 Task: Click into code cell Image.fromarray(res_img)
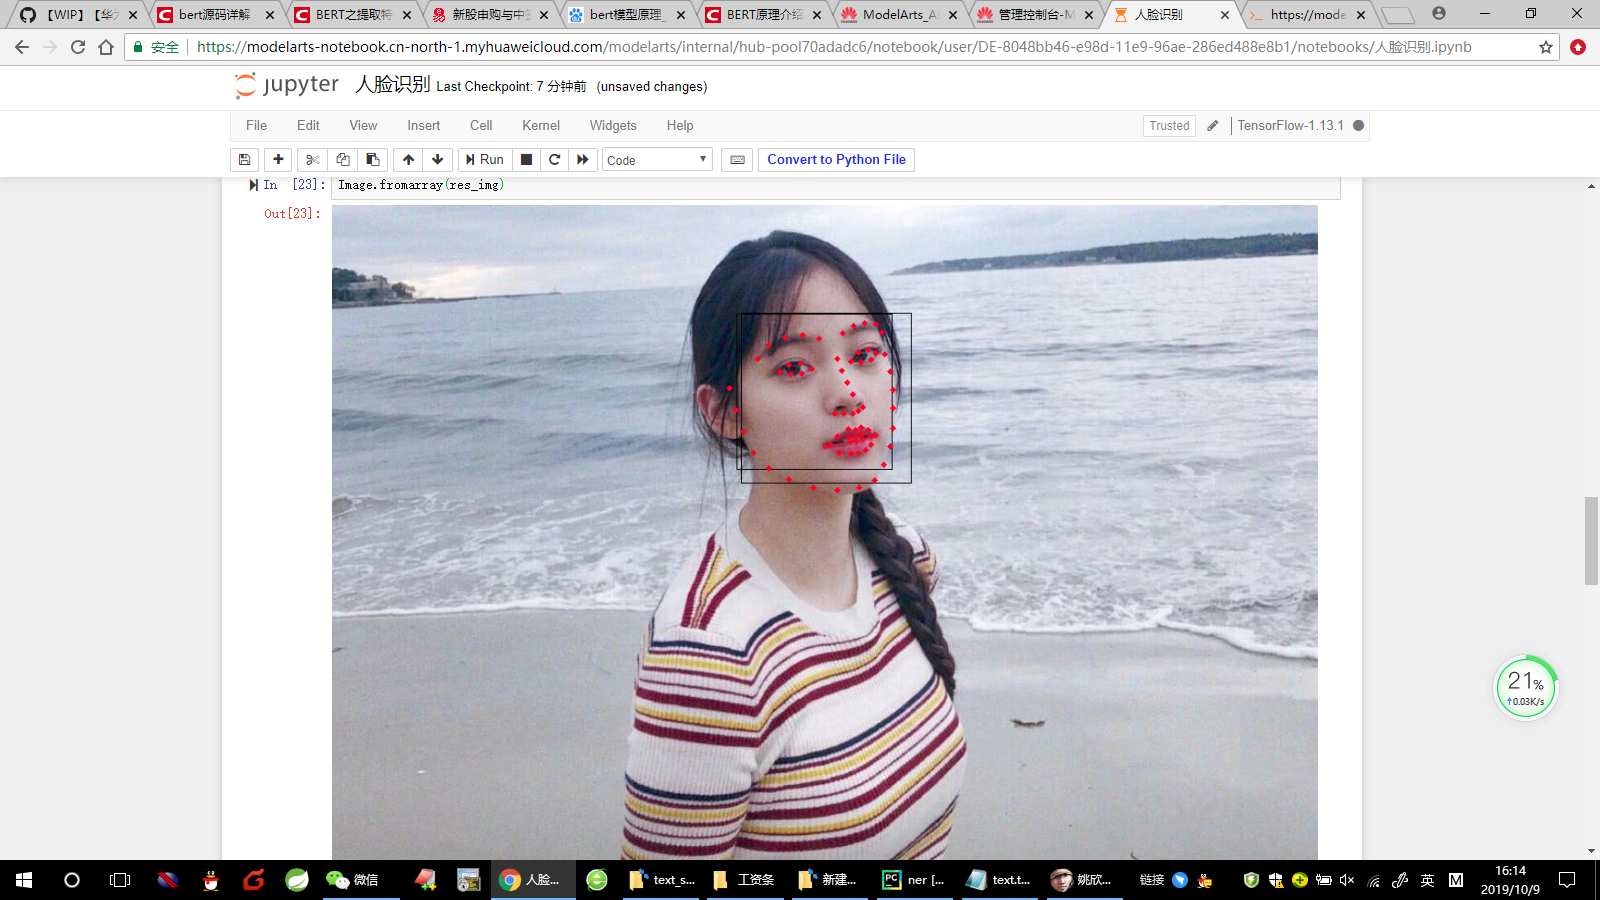pyautogui.click(x=835, y=186)
